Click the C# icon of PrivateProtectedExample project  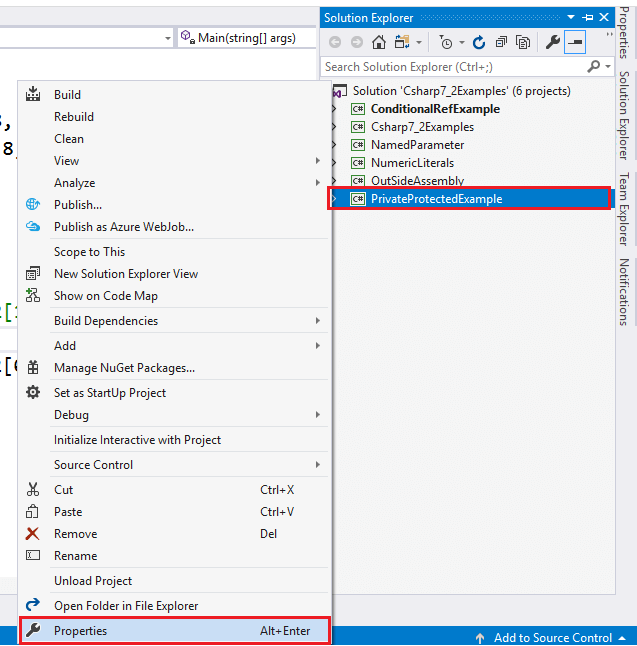click(x=358, y=199)
